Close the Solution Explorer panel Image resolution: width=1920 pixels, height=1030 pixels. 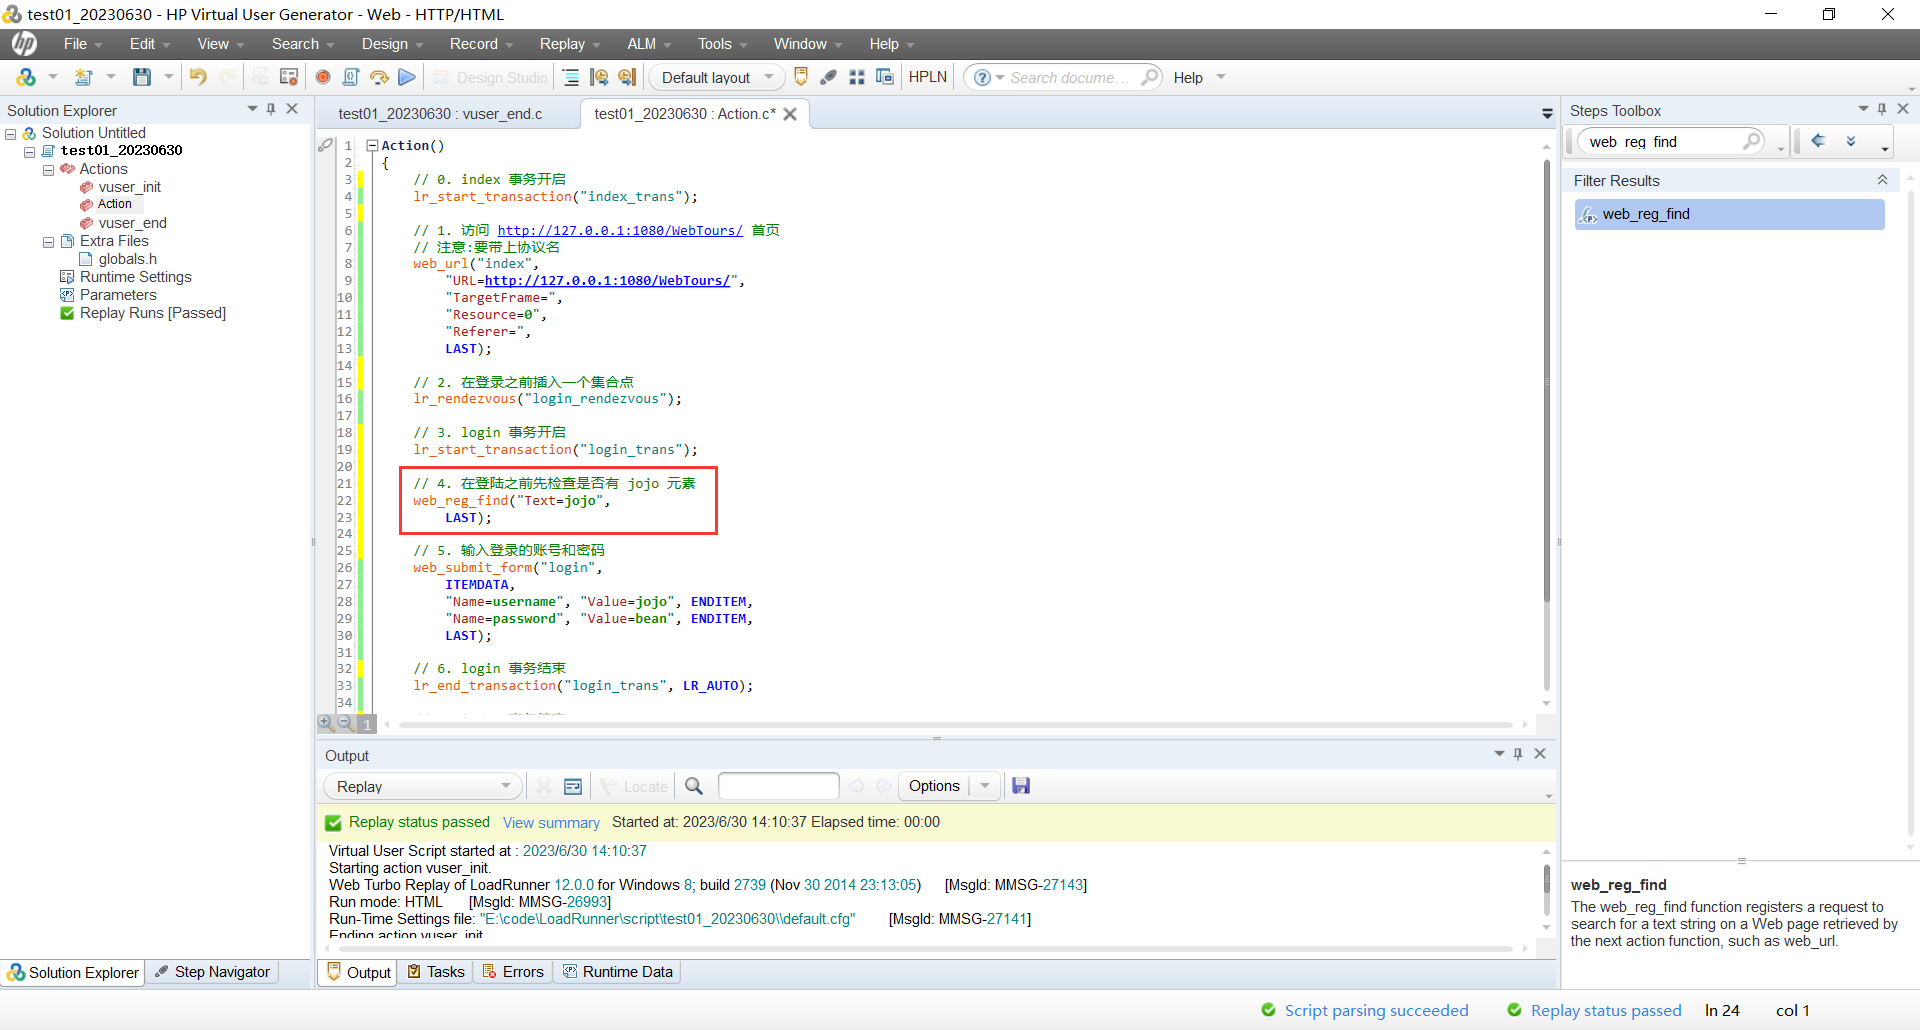pyautogui.click(x=292, y=109)
